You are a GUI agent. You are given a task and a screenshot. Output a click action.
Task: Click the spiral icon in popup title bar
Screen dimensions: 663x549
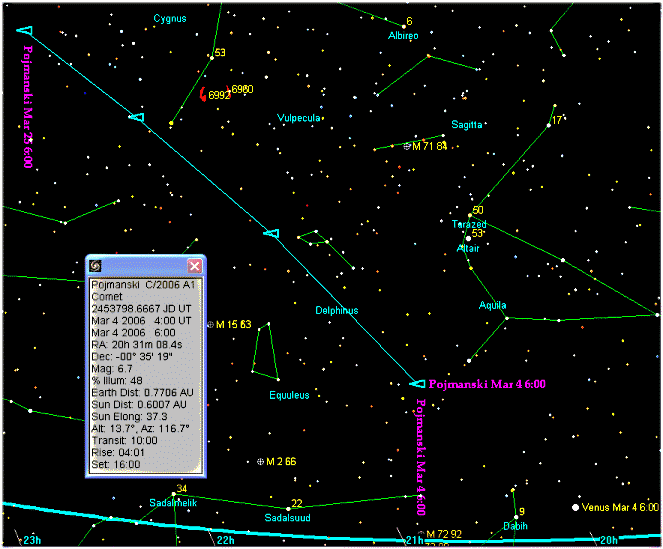tap(95, 266)
